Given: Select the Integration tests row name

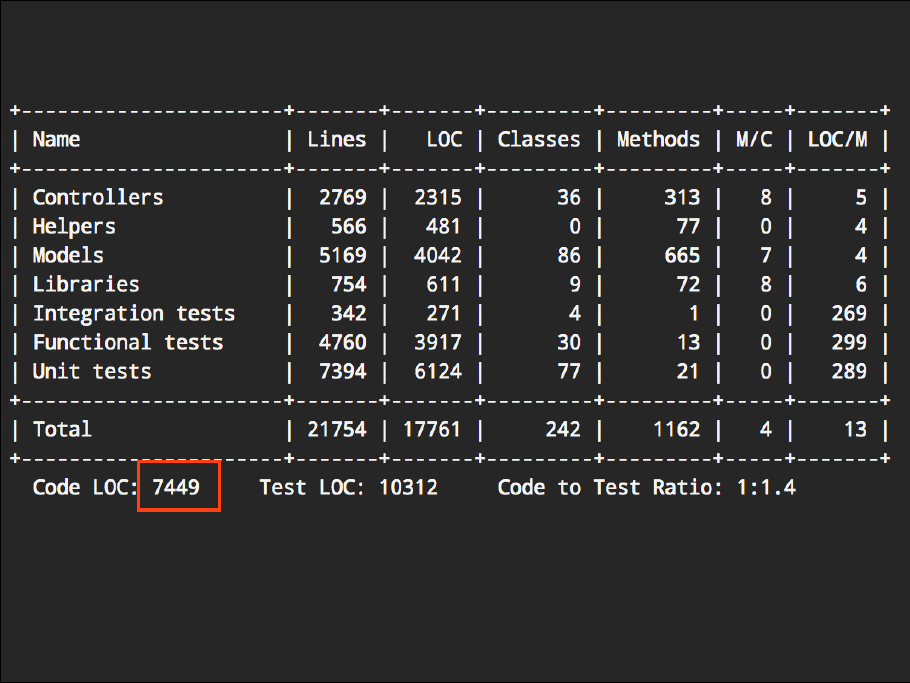Looking at the screenshot, I should [x=133, y=313].
